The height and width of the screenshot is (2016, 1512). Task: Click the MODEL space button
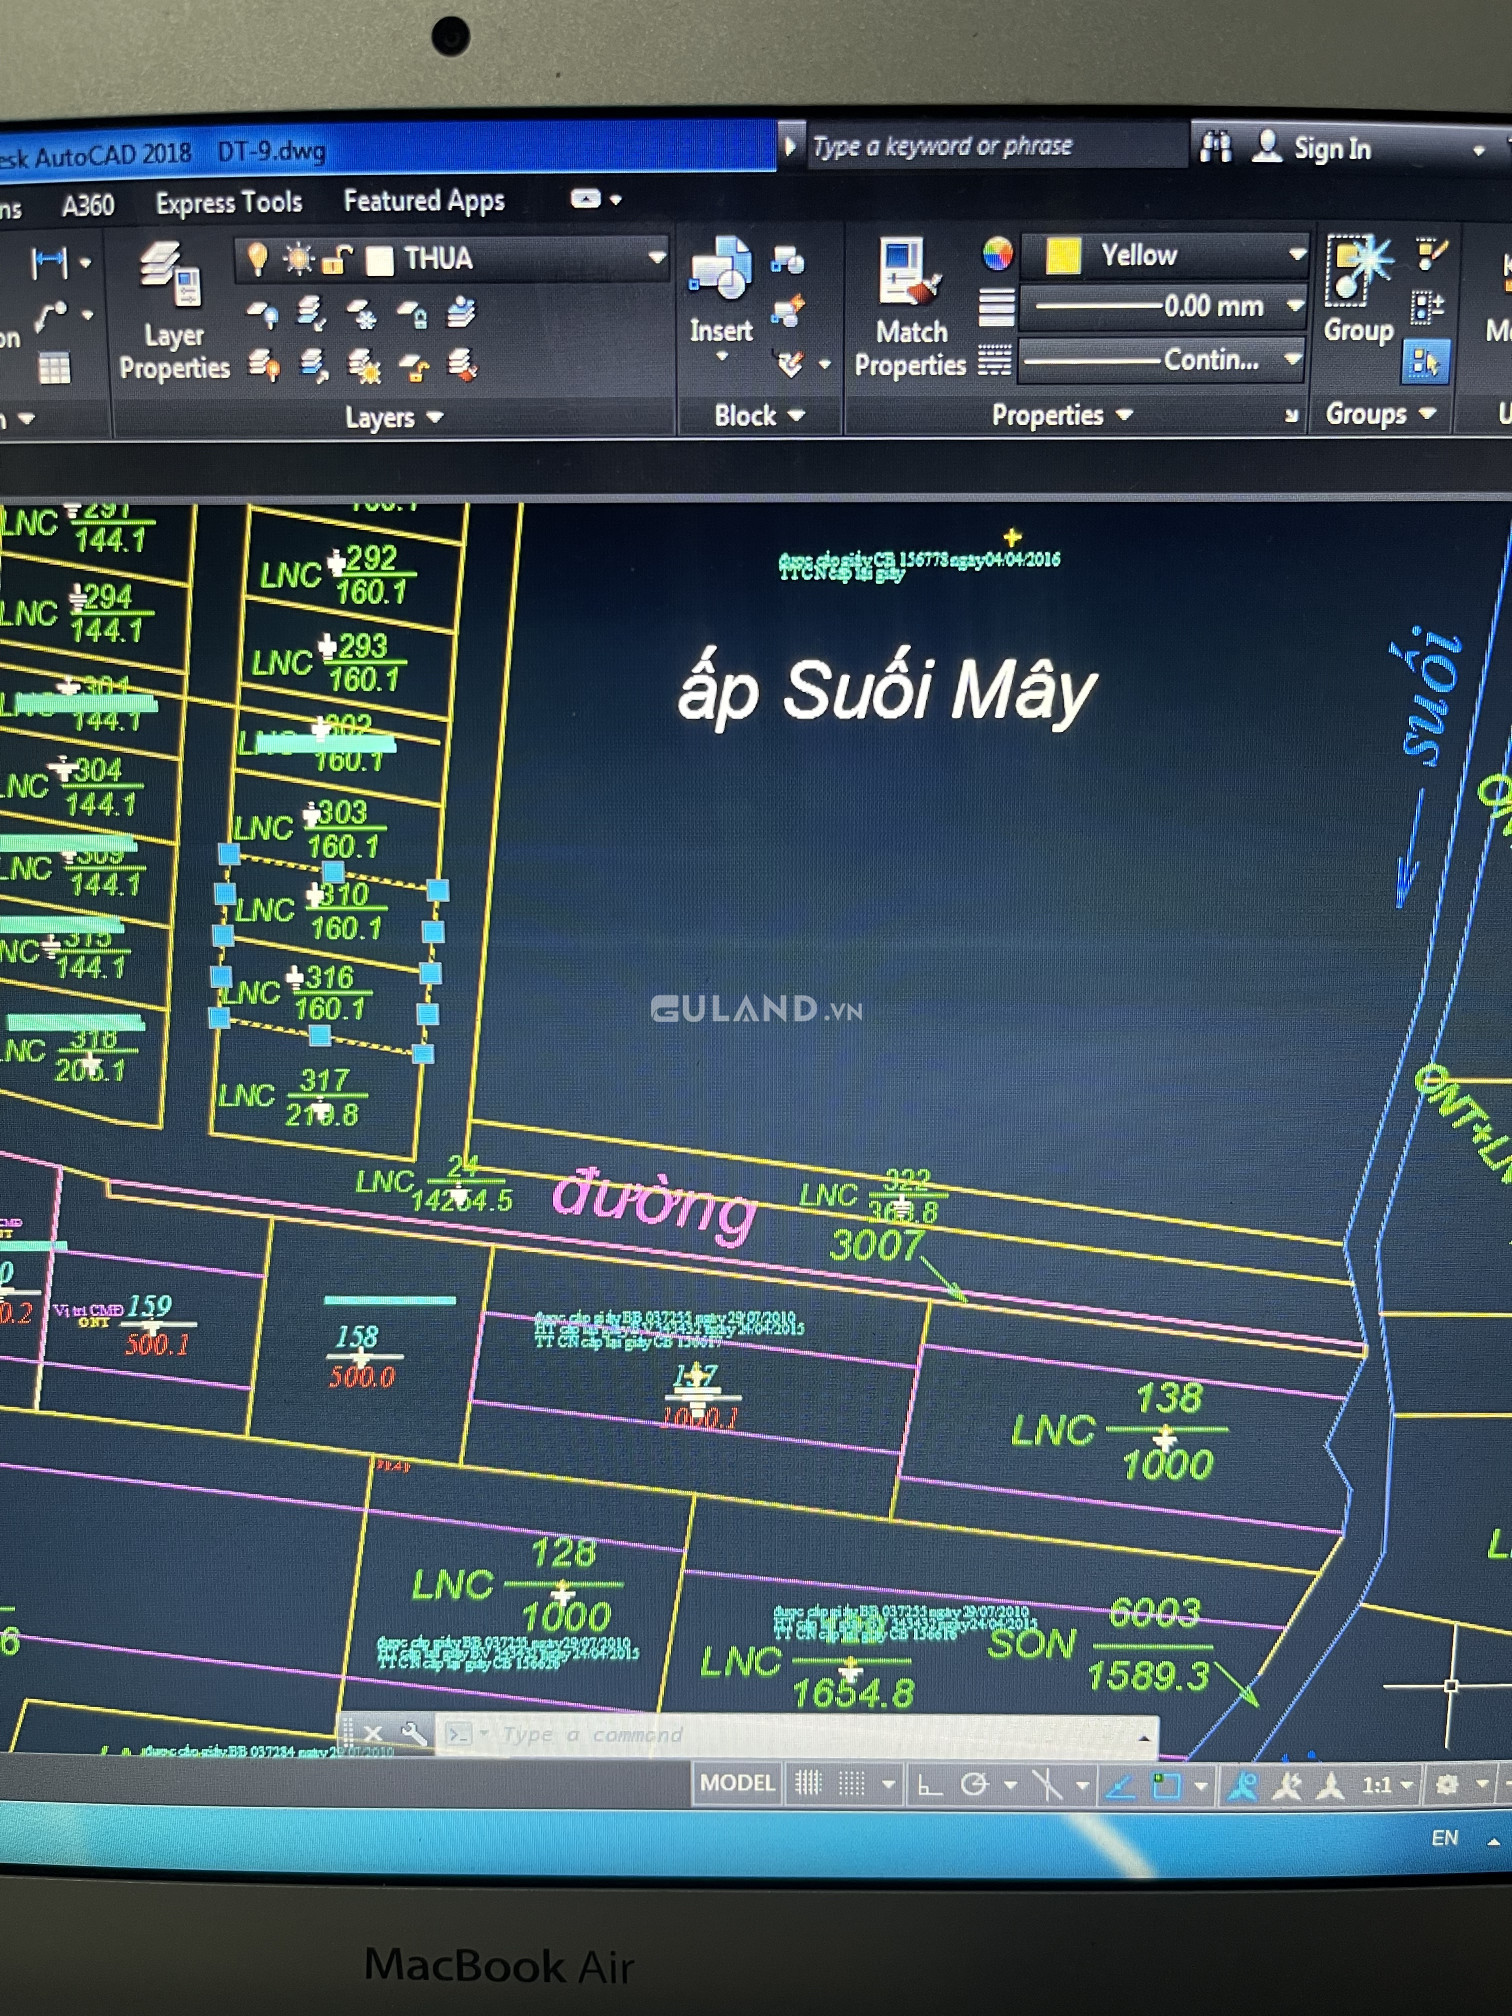click(737, 1783)
